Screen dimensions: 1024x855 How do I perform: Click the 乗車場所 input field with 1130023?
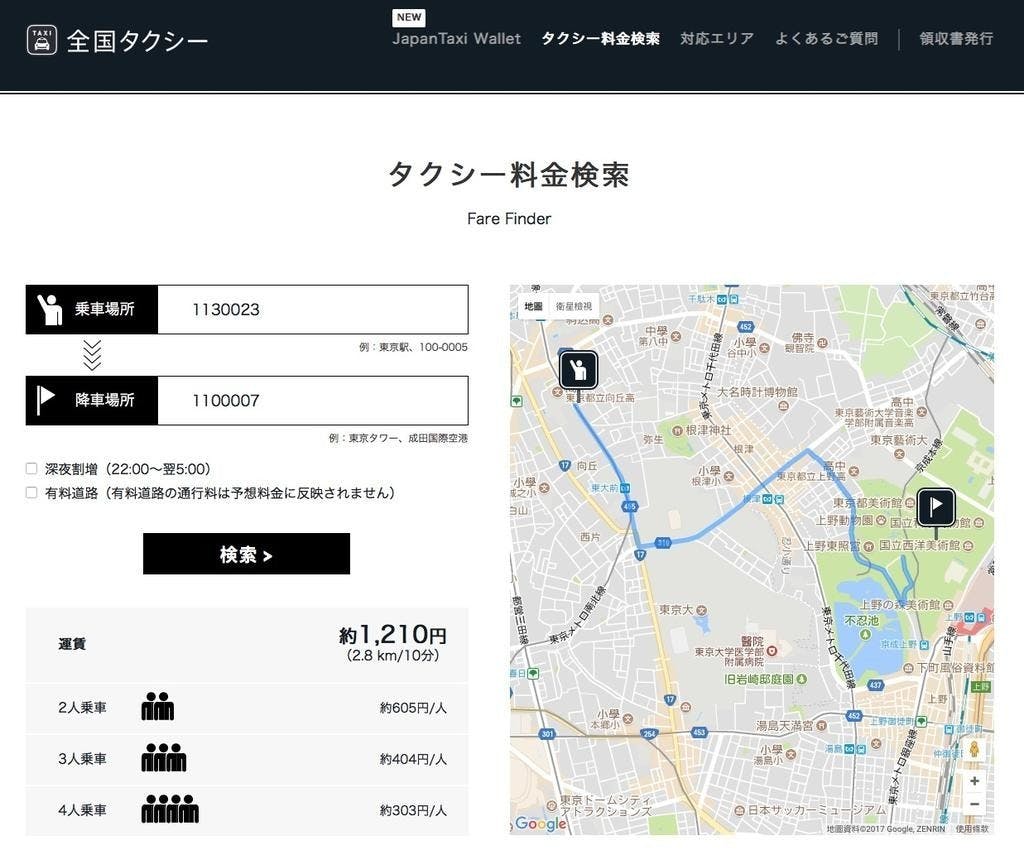[x=313, y=309]
